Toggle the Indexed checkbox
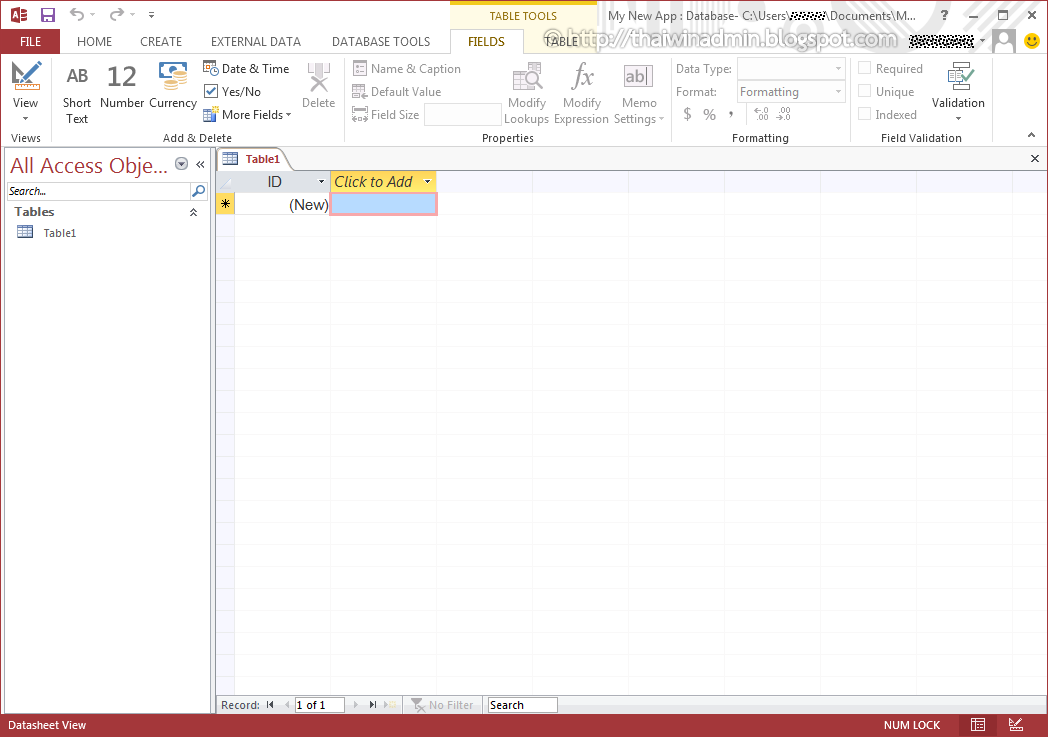 pyautogui.click(x=864, y=114)
